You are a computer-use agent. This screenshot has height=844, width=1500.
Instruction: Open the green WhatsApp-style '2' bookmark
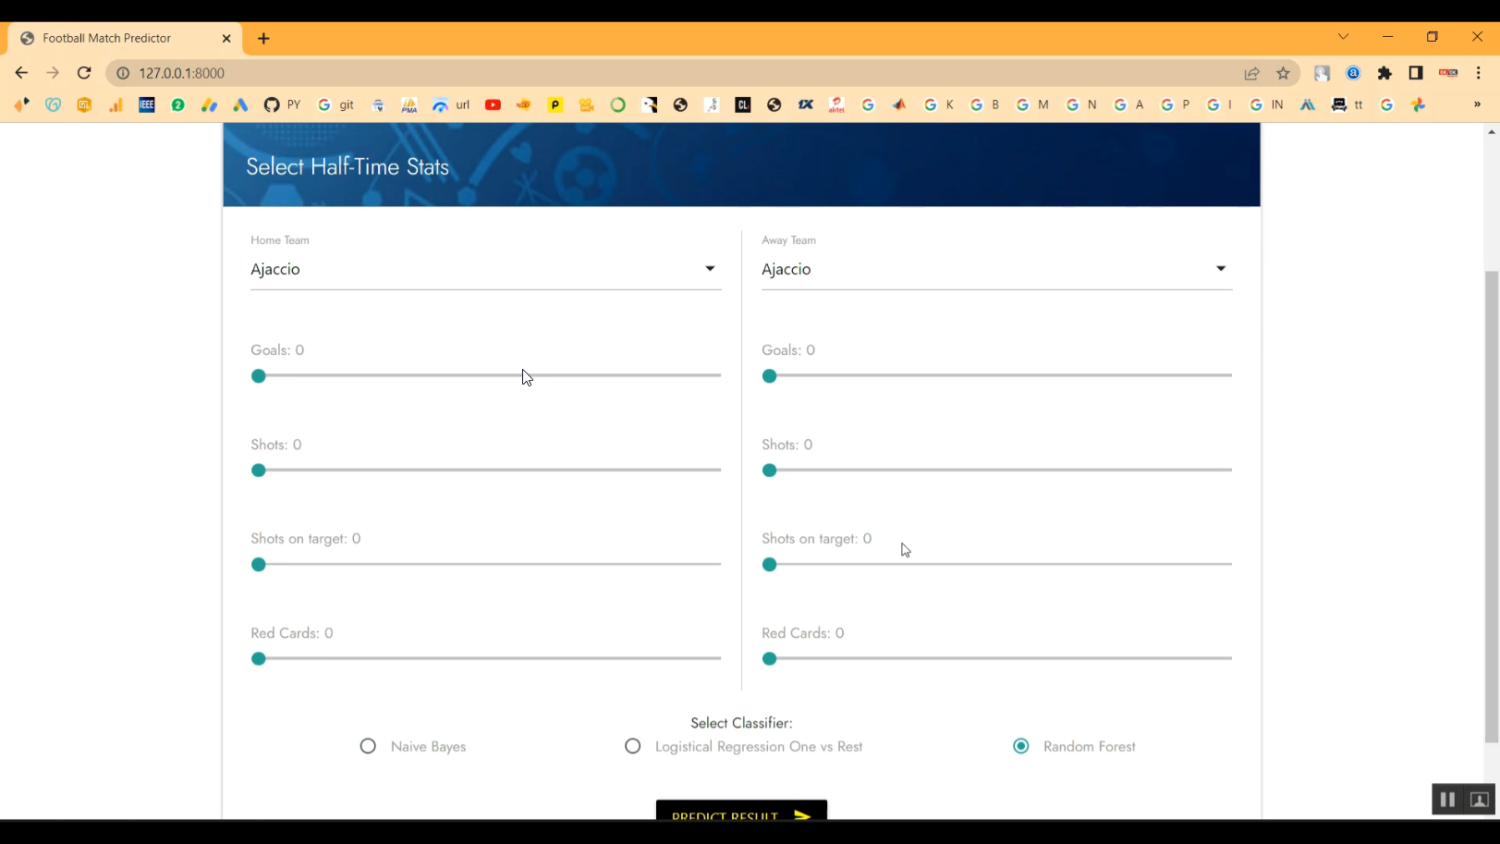[x=178, y=105]
